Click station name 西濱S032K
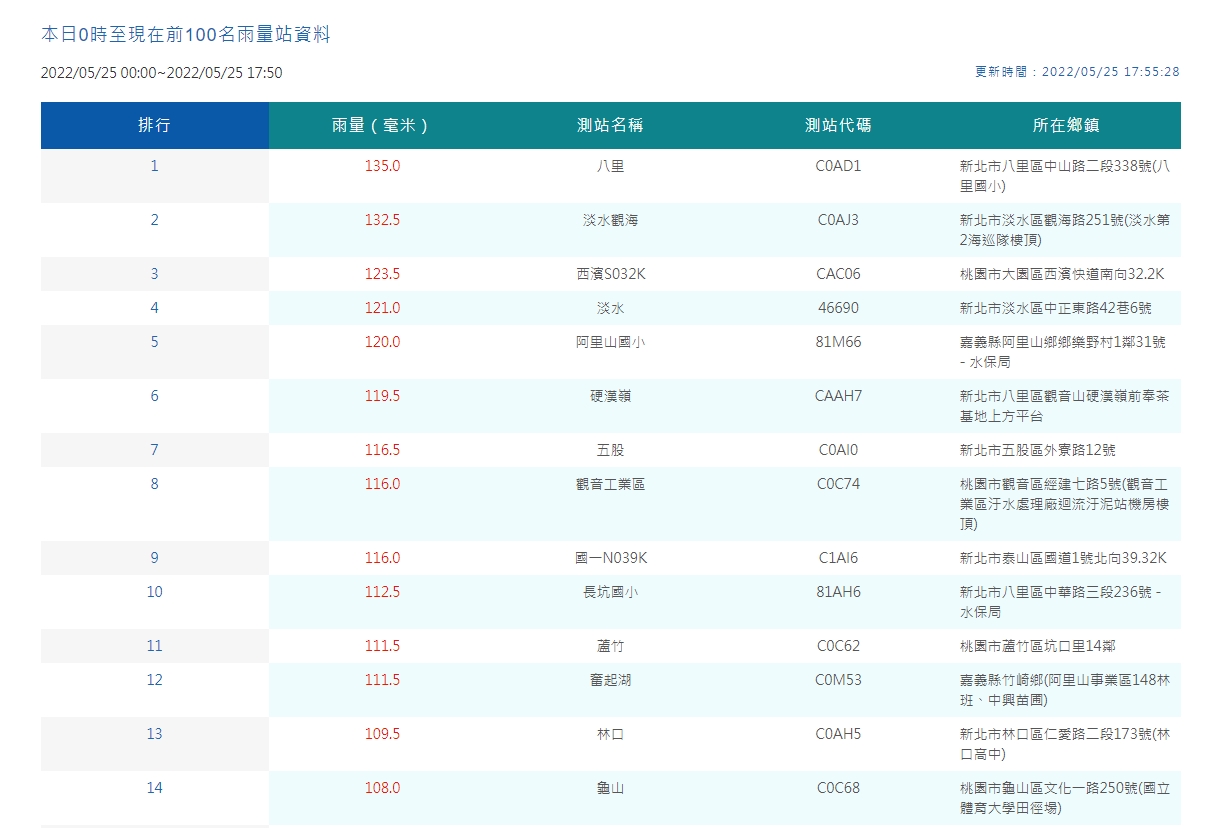 [x=610, y=274]
